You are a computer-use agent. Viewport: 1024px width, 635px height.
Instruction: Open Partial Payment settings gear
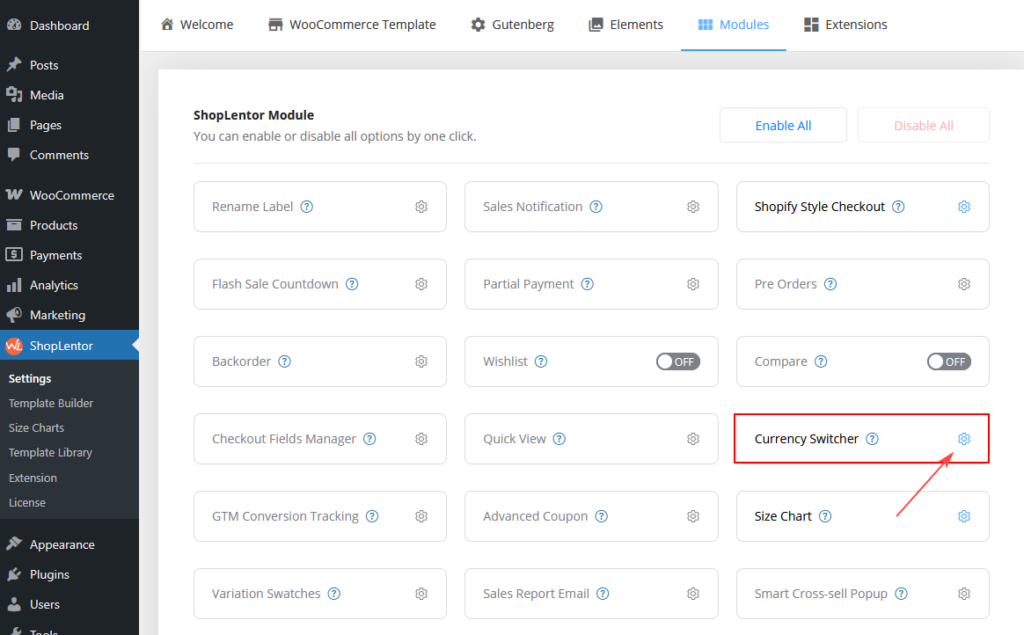pyautogui.click(x=693, y=284)
